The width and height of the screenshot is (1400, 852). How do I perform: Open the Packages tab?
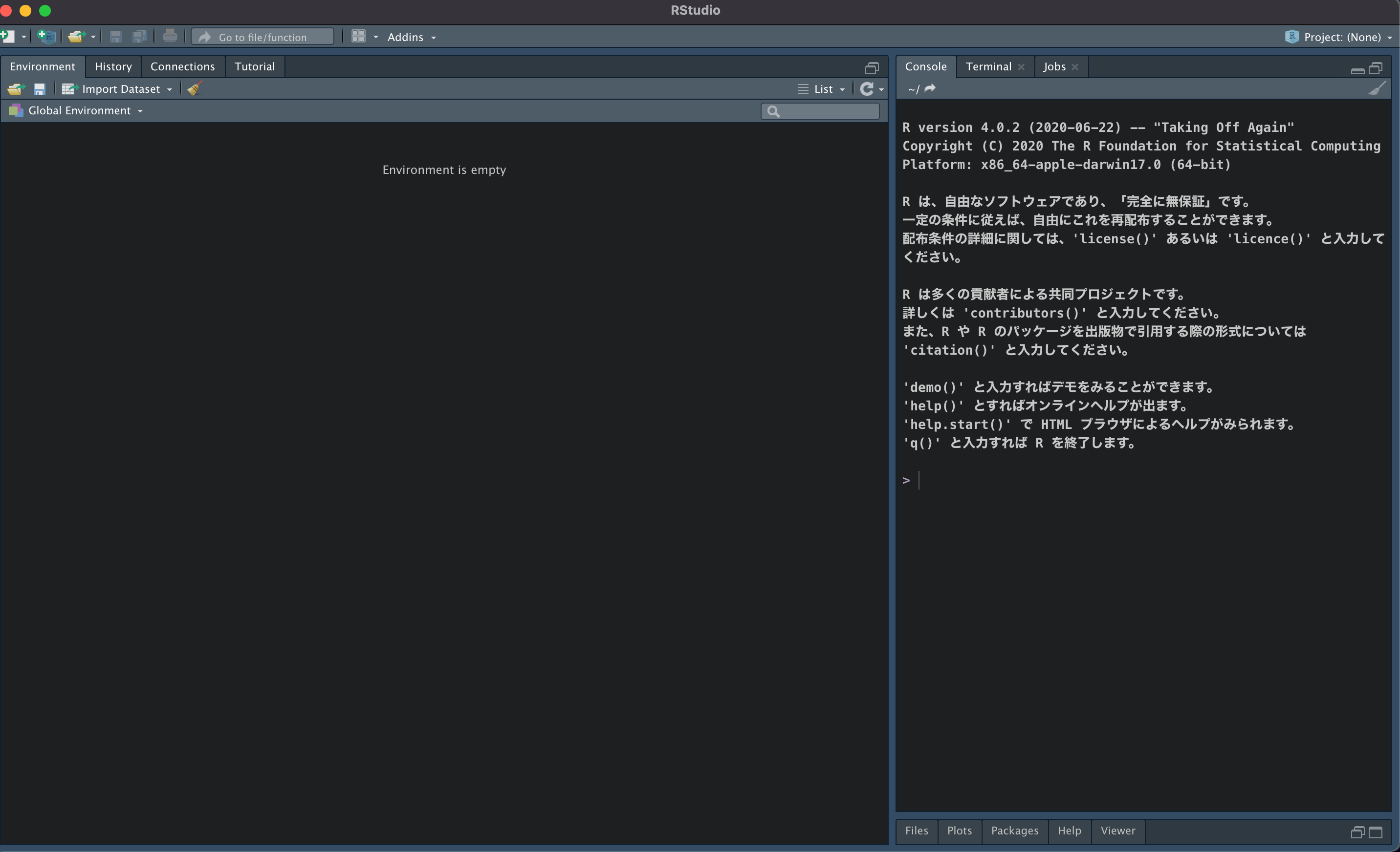point(1014,830)
